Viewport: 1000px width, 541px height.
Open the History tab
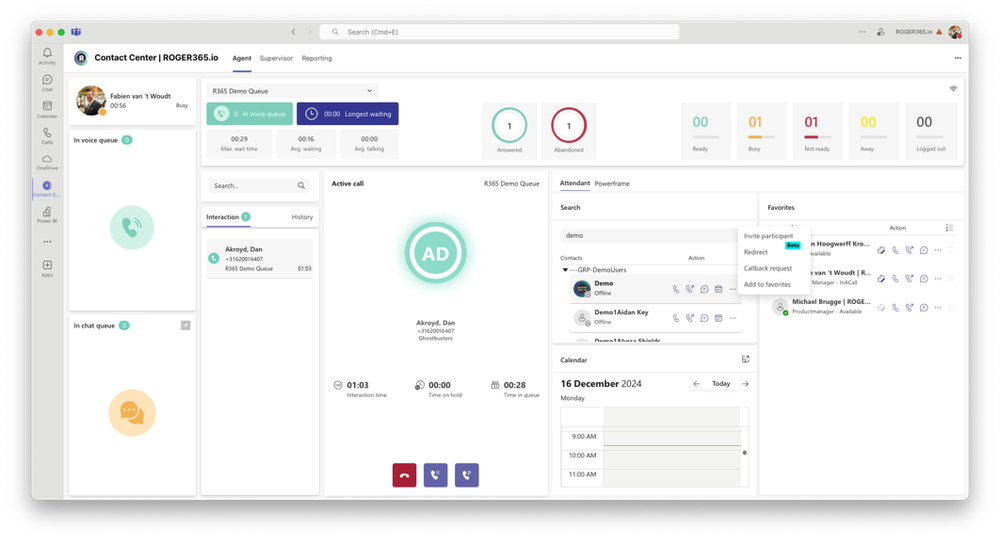pos(302,217)
